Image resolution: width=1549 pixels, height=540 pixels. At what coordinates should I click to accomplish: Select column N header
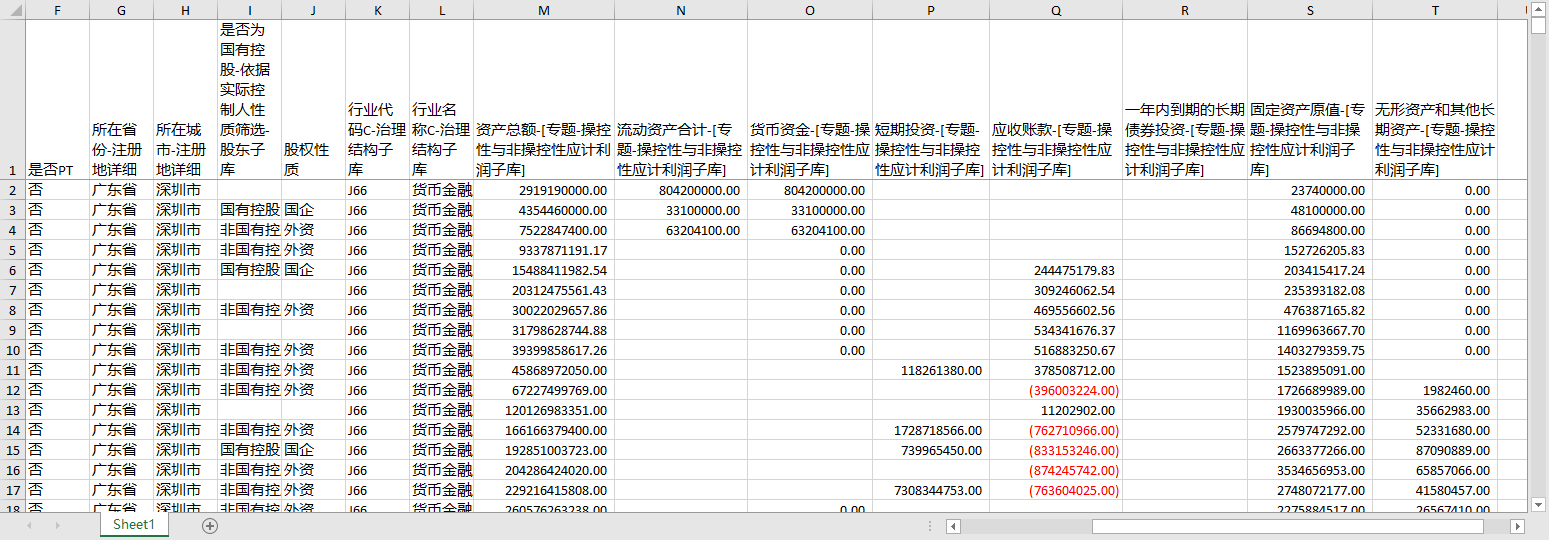(x=680, y=10)
